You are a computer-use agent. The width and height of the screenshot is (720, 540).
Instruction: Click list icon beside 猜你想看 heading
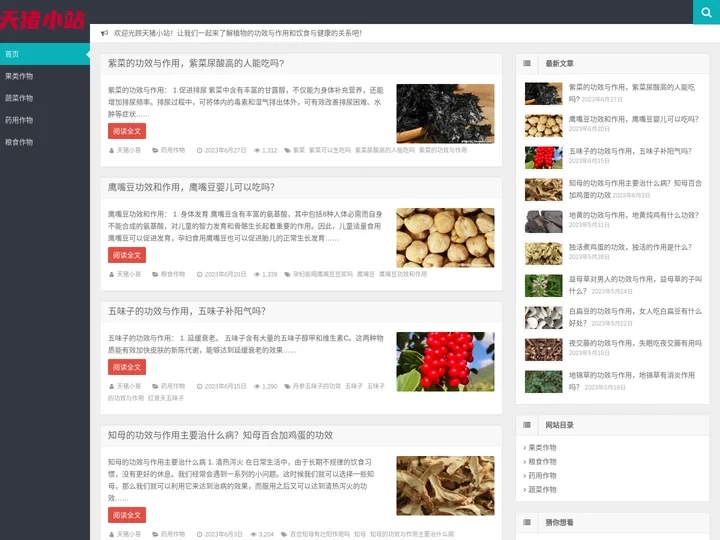click(527, 522)
